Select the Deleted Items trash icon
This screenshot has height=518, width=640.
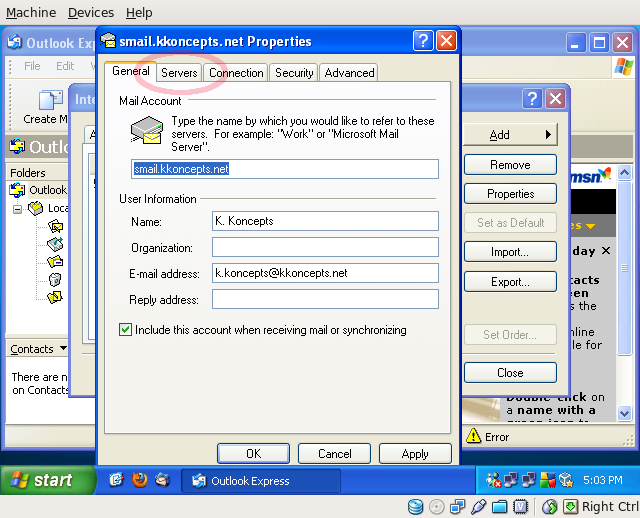(55, 279)
